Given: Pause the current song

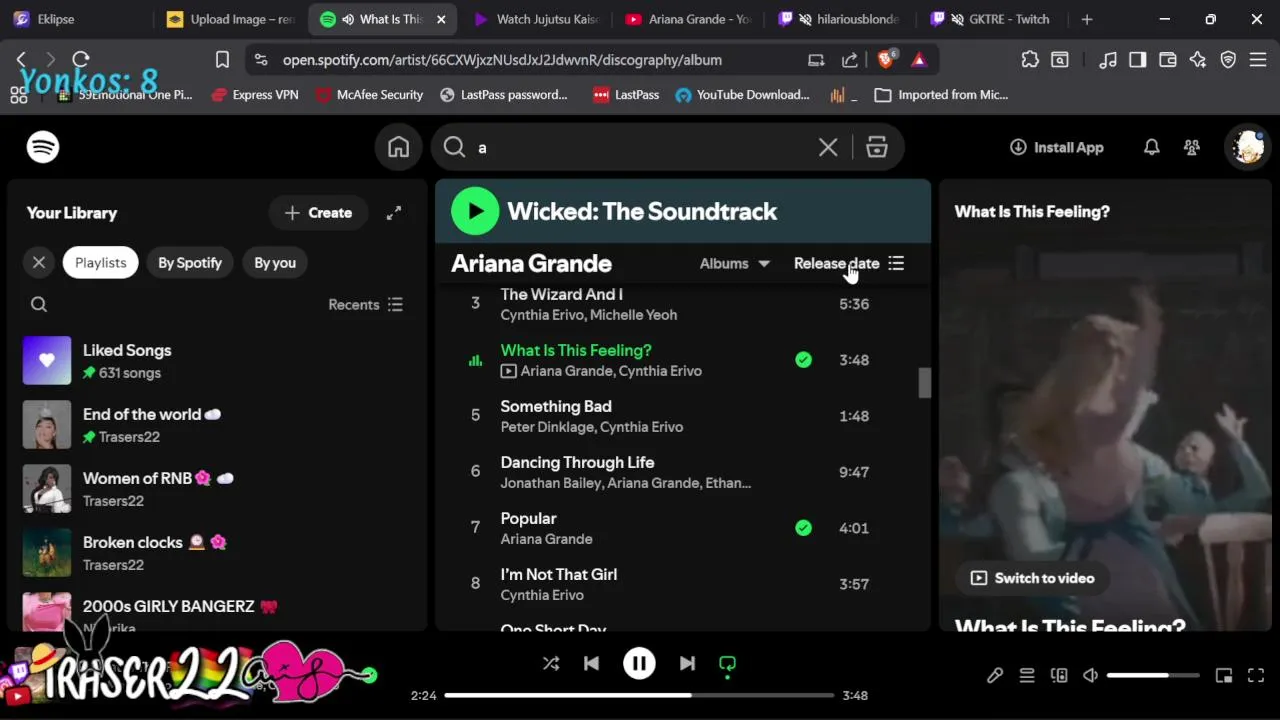Looking at the screenshot, I should pyautogui.click(x=639, y=663).
